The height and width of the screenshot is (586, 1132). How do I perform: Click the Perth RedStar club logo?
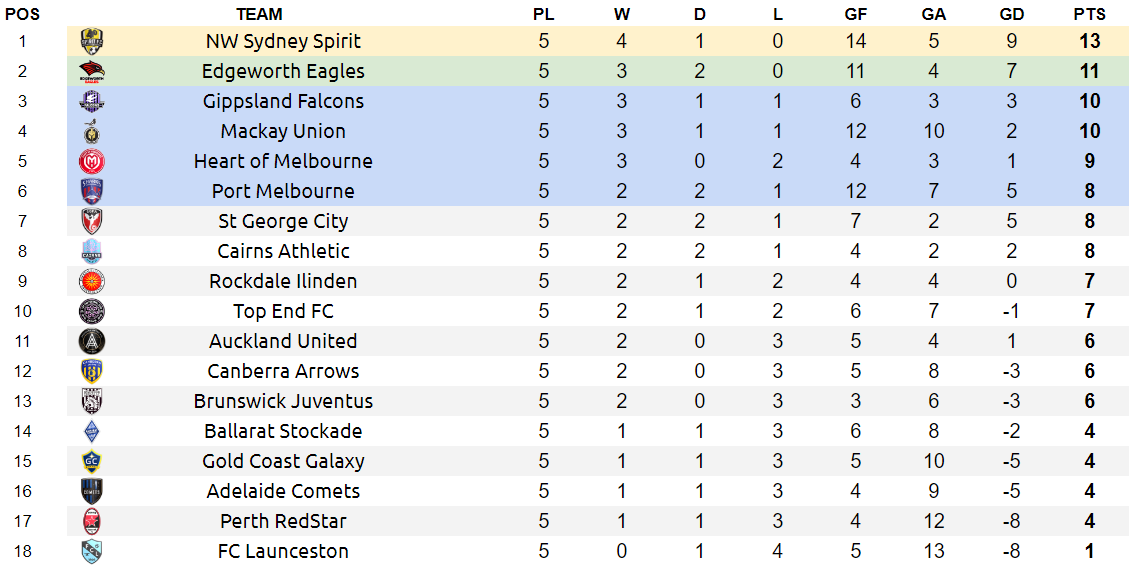click(92, 521)
